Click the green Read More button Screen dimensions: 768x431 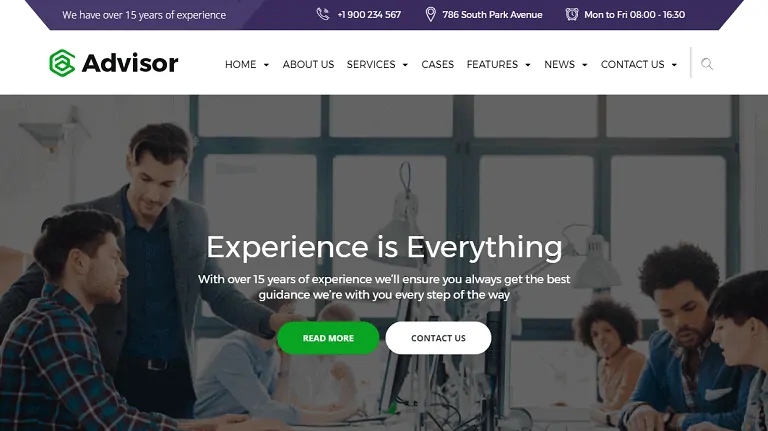328,338
